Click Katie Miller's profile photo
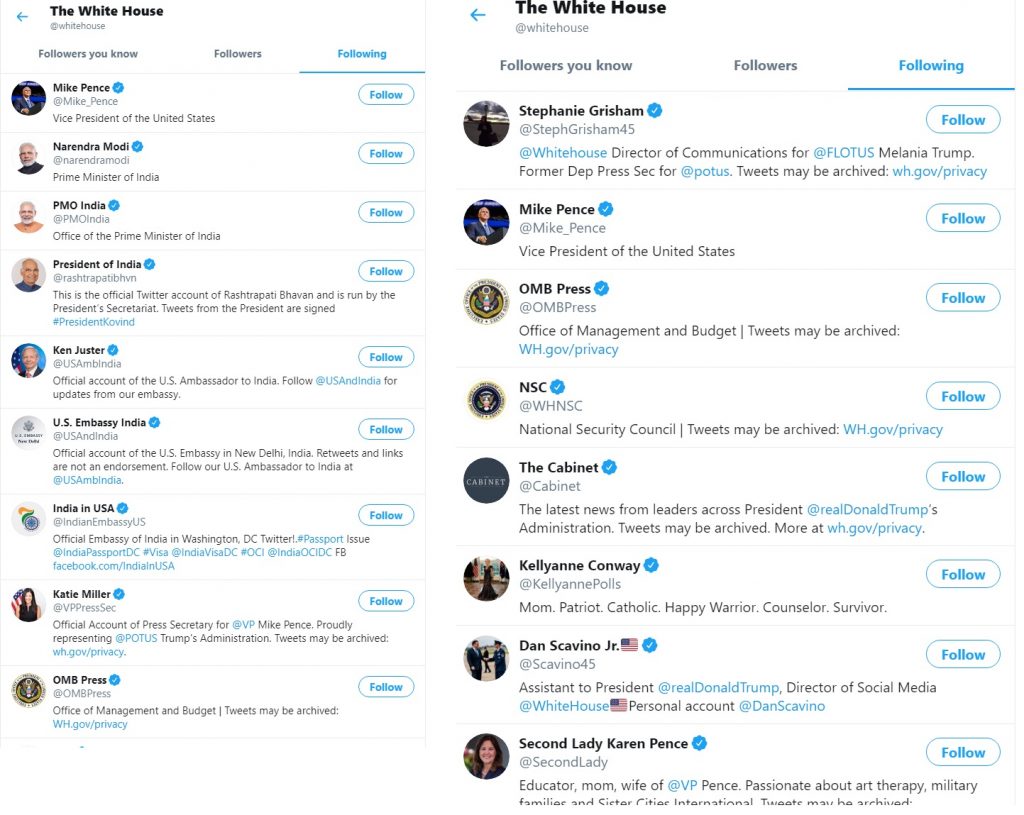 pos(28,605)
